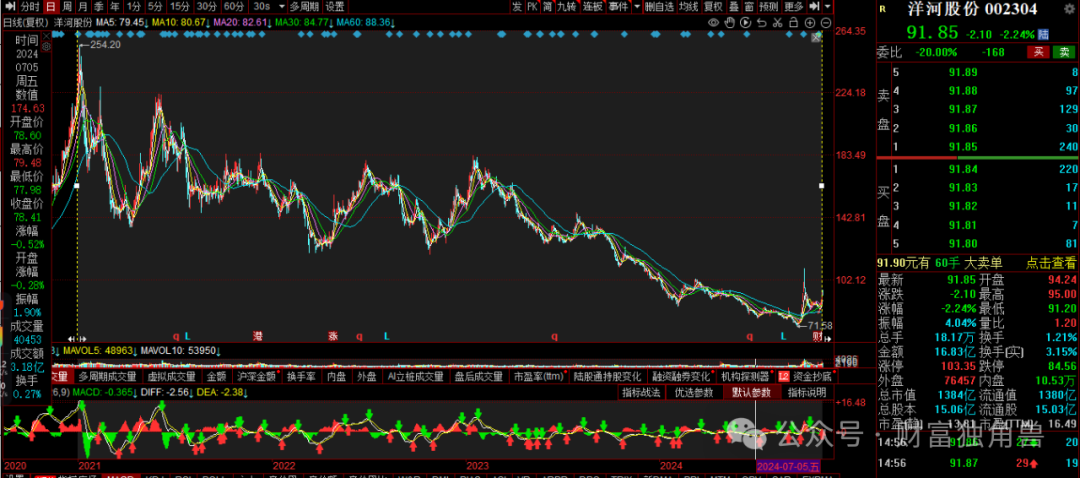
Task: Switch to 1分 one-minute chart
Action: pos(135,6)
